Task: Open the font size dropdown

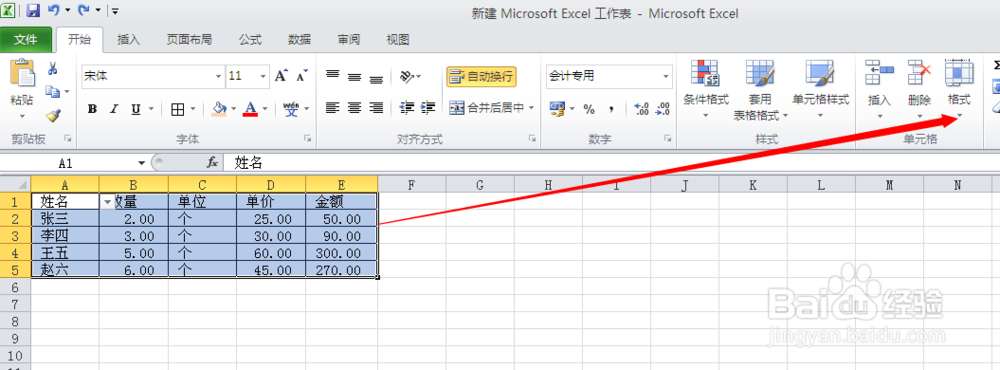Action: 263,77
